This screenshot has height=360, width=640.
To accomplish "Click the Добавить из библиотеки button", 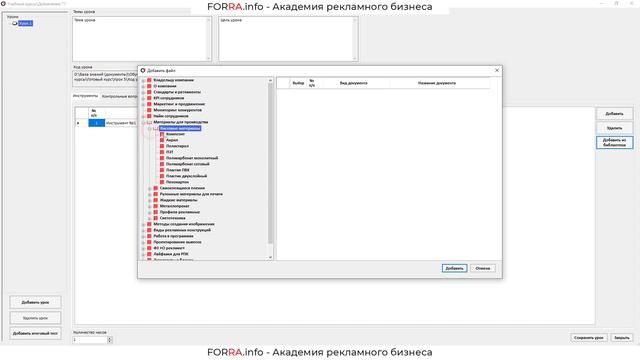I will coord(614,142).
